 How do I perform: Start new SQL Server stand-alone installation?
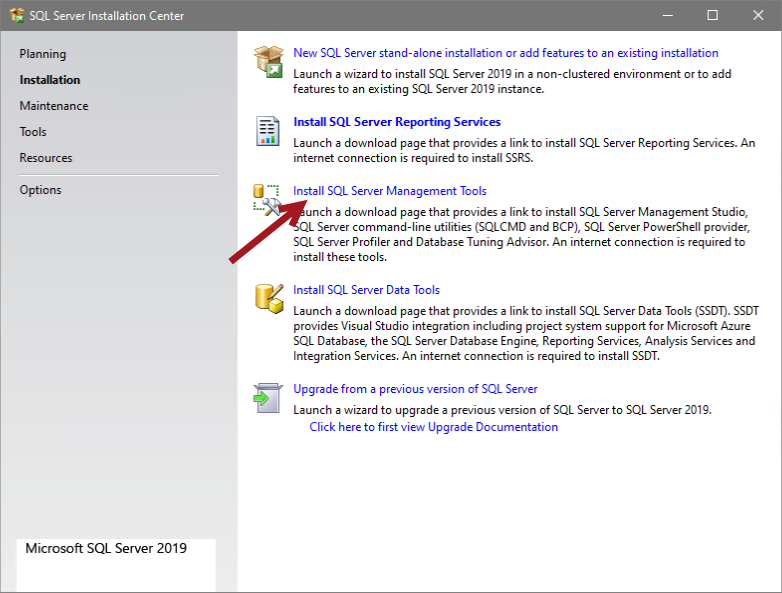pos(506,53)
